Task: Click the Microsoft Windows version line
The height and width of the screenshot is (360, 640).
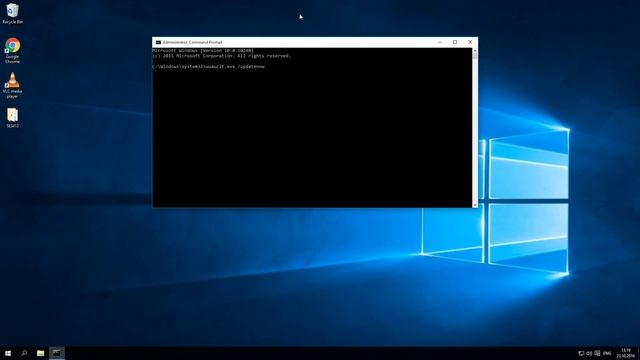Action: coord(203,51)
